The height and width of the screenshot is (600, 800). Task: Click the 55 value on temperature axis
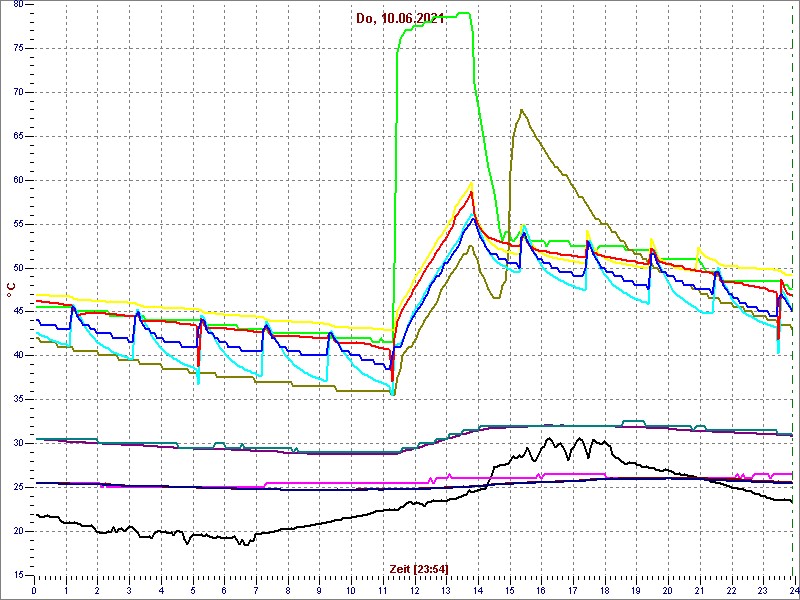18,224
